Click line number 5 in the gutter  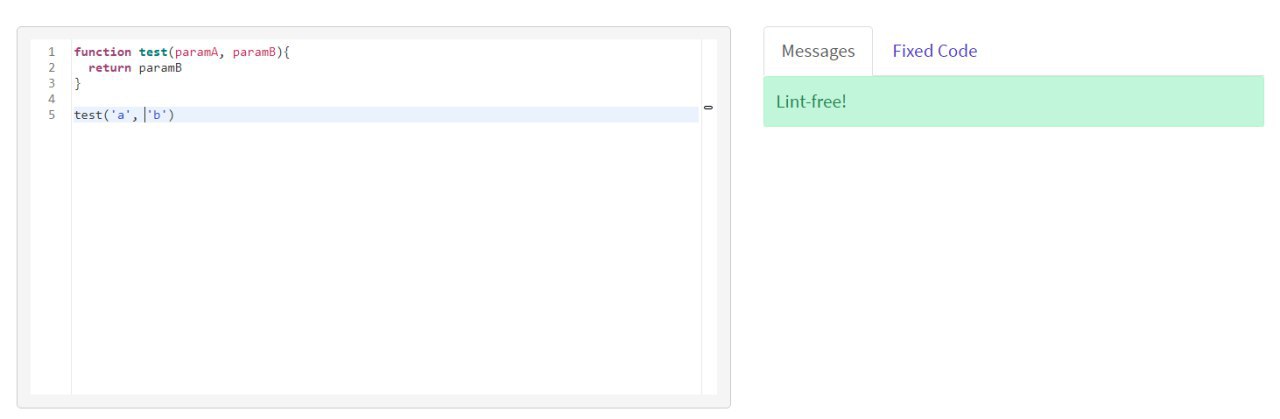coord(51,115)
